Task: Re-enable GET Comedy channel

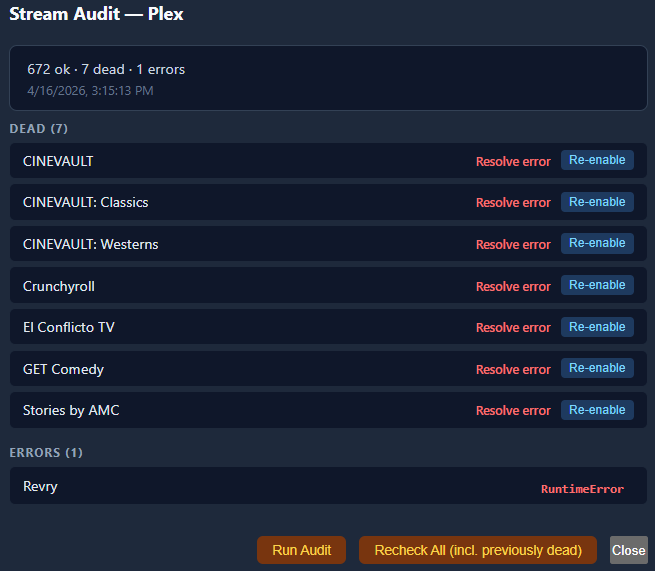Action: point(597,368)
